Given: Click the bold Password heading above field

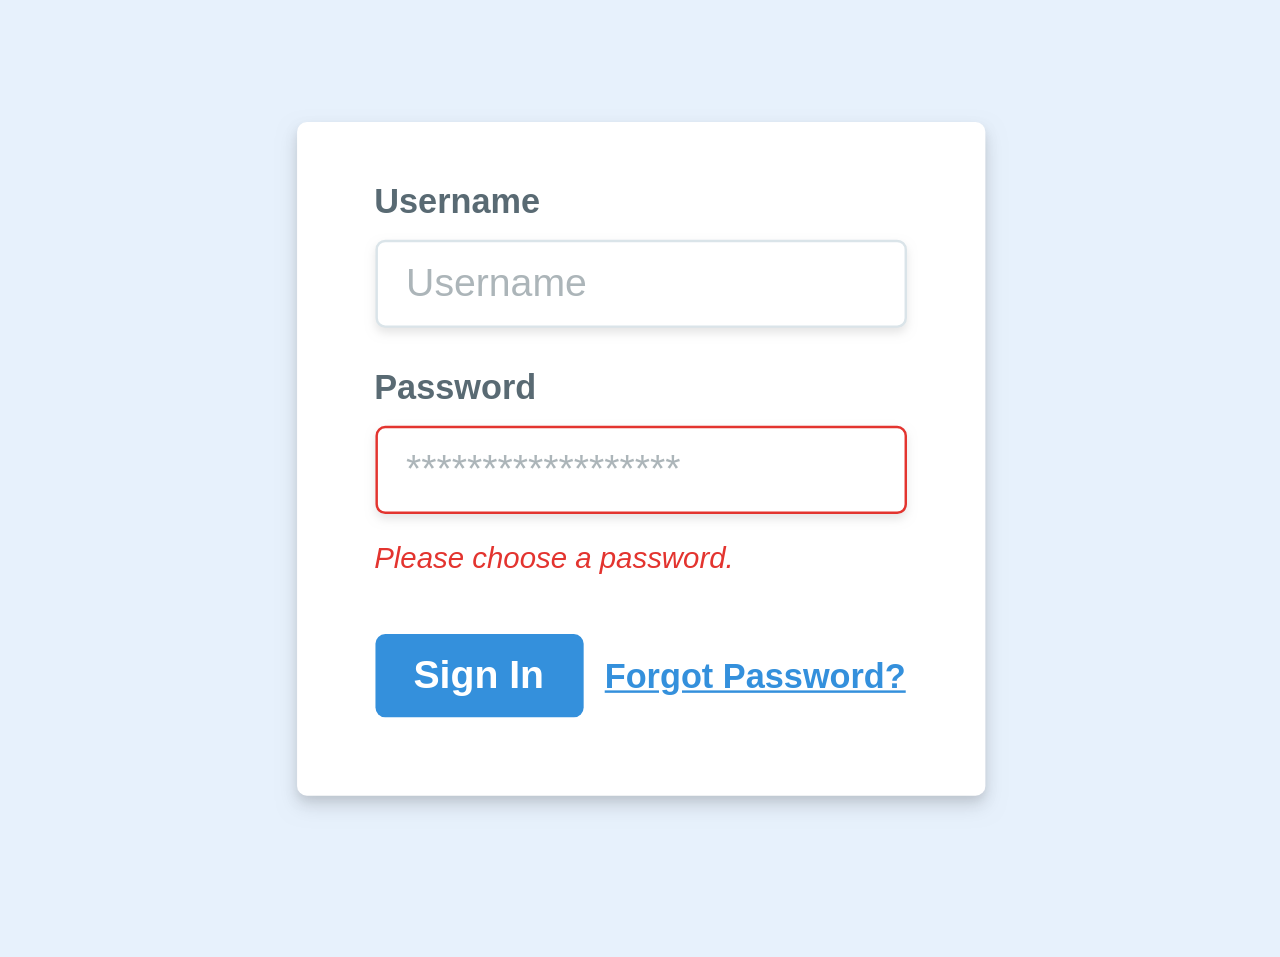Looking at the screenshot, I should click(x=455, y=387).
